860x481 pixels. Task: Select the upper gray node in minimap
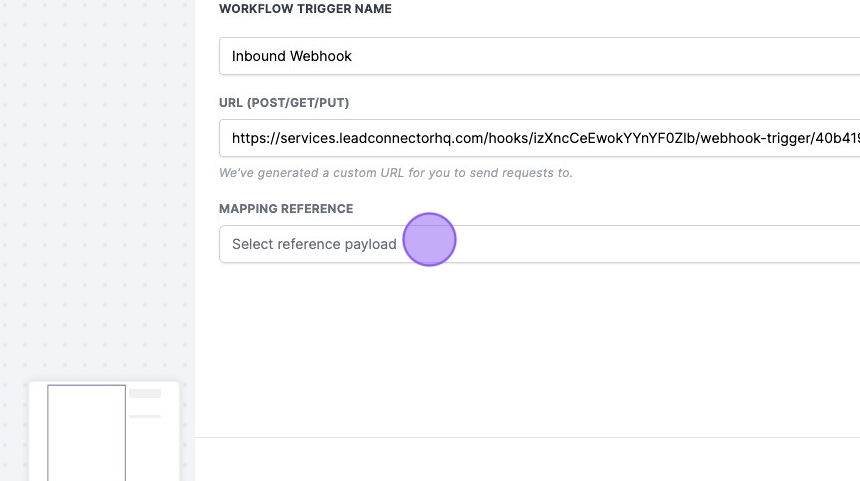point(145,394)
